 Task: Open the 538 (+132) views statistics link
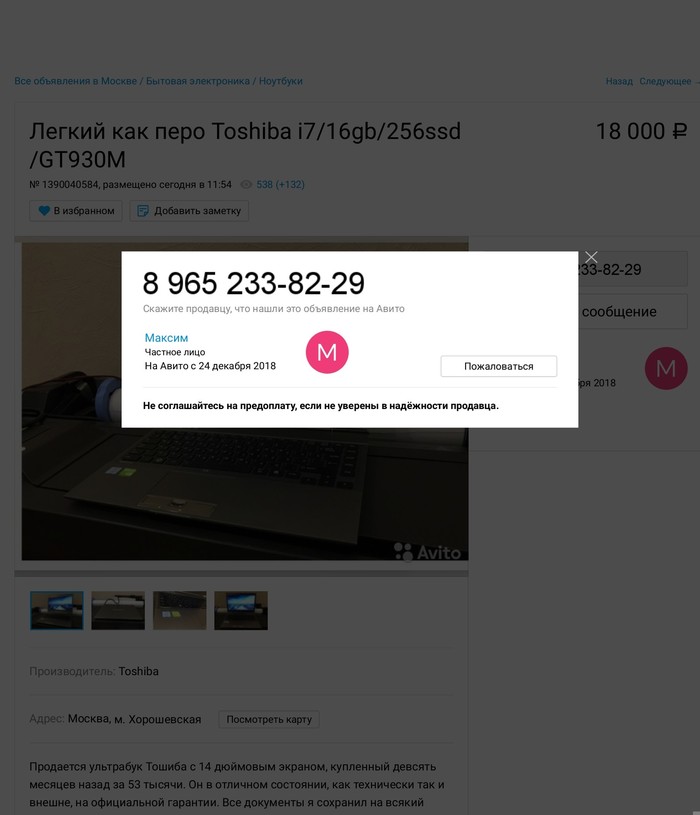[x=281, y=185]
